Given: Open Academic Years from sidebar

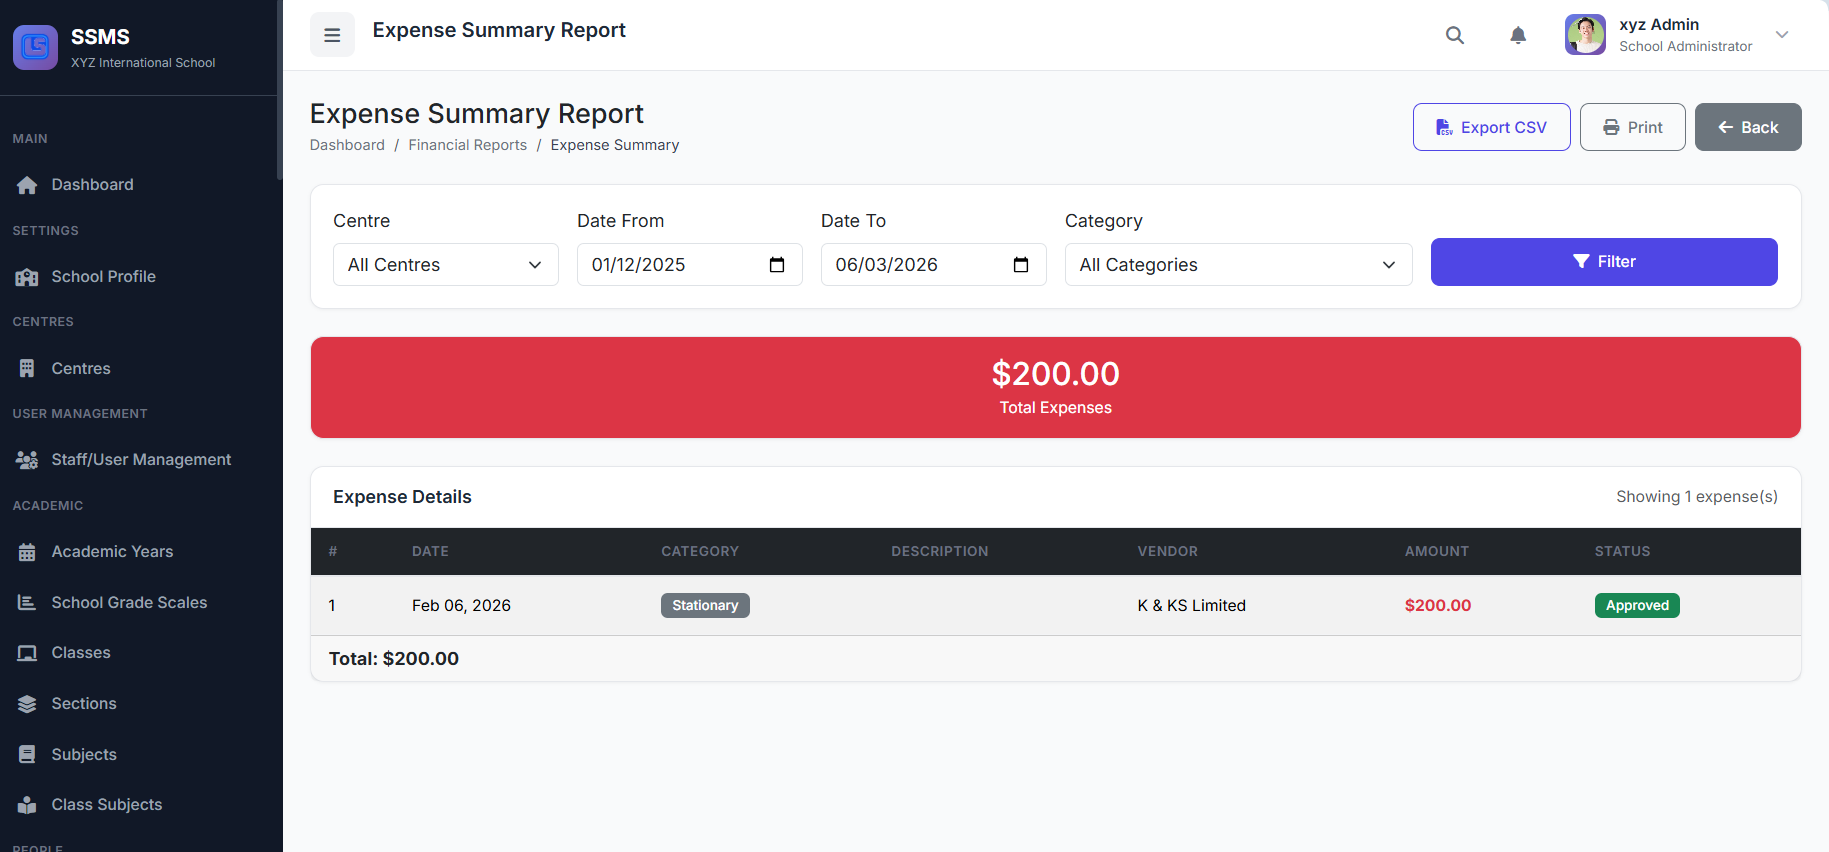Looking at the screenshot, I should point(112,552).
